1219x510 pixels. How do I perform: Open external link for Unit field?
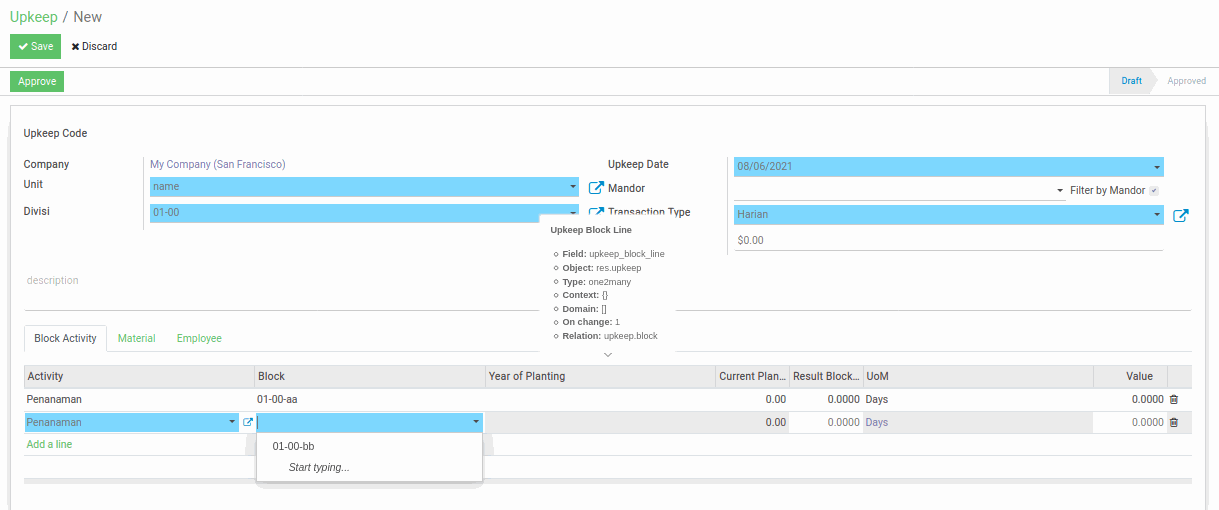[596, 188]
